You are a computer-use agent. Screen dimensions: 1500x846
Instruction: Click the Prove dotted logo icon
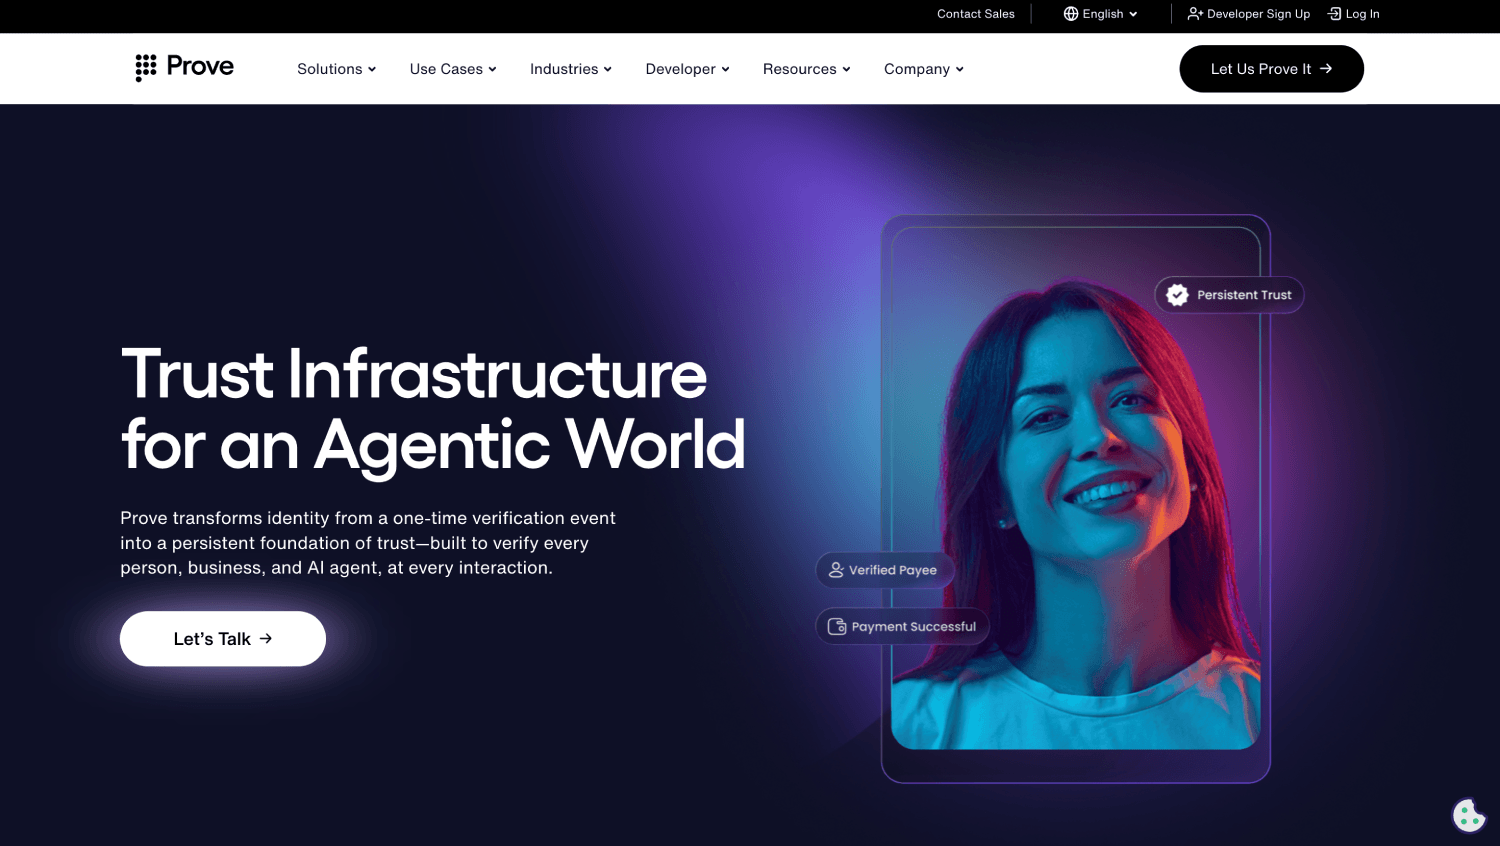[x=146, y=67]
